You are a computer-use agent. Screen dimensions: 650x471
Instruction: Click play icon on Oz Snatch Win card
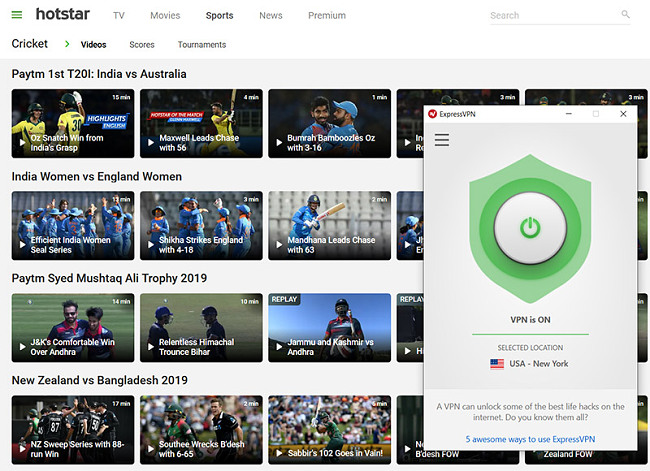point(22,143)
